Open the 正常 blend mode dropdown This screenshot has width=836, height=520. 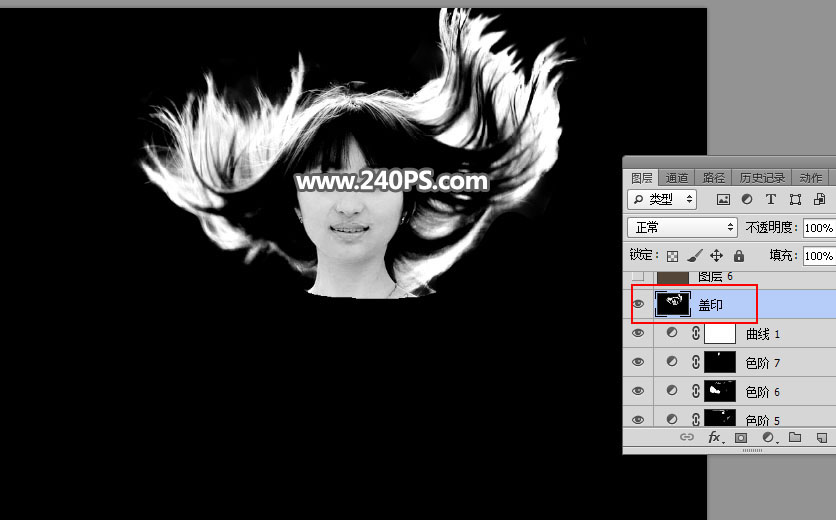click(x=682, y=228)
